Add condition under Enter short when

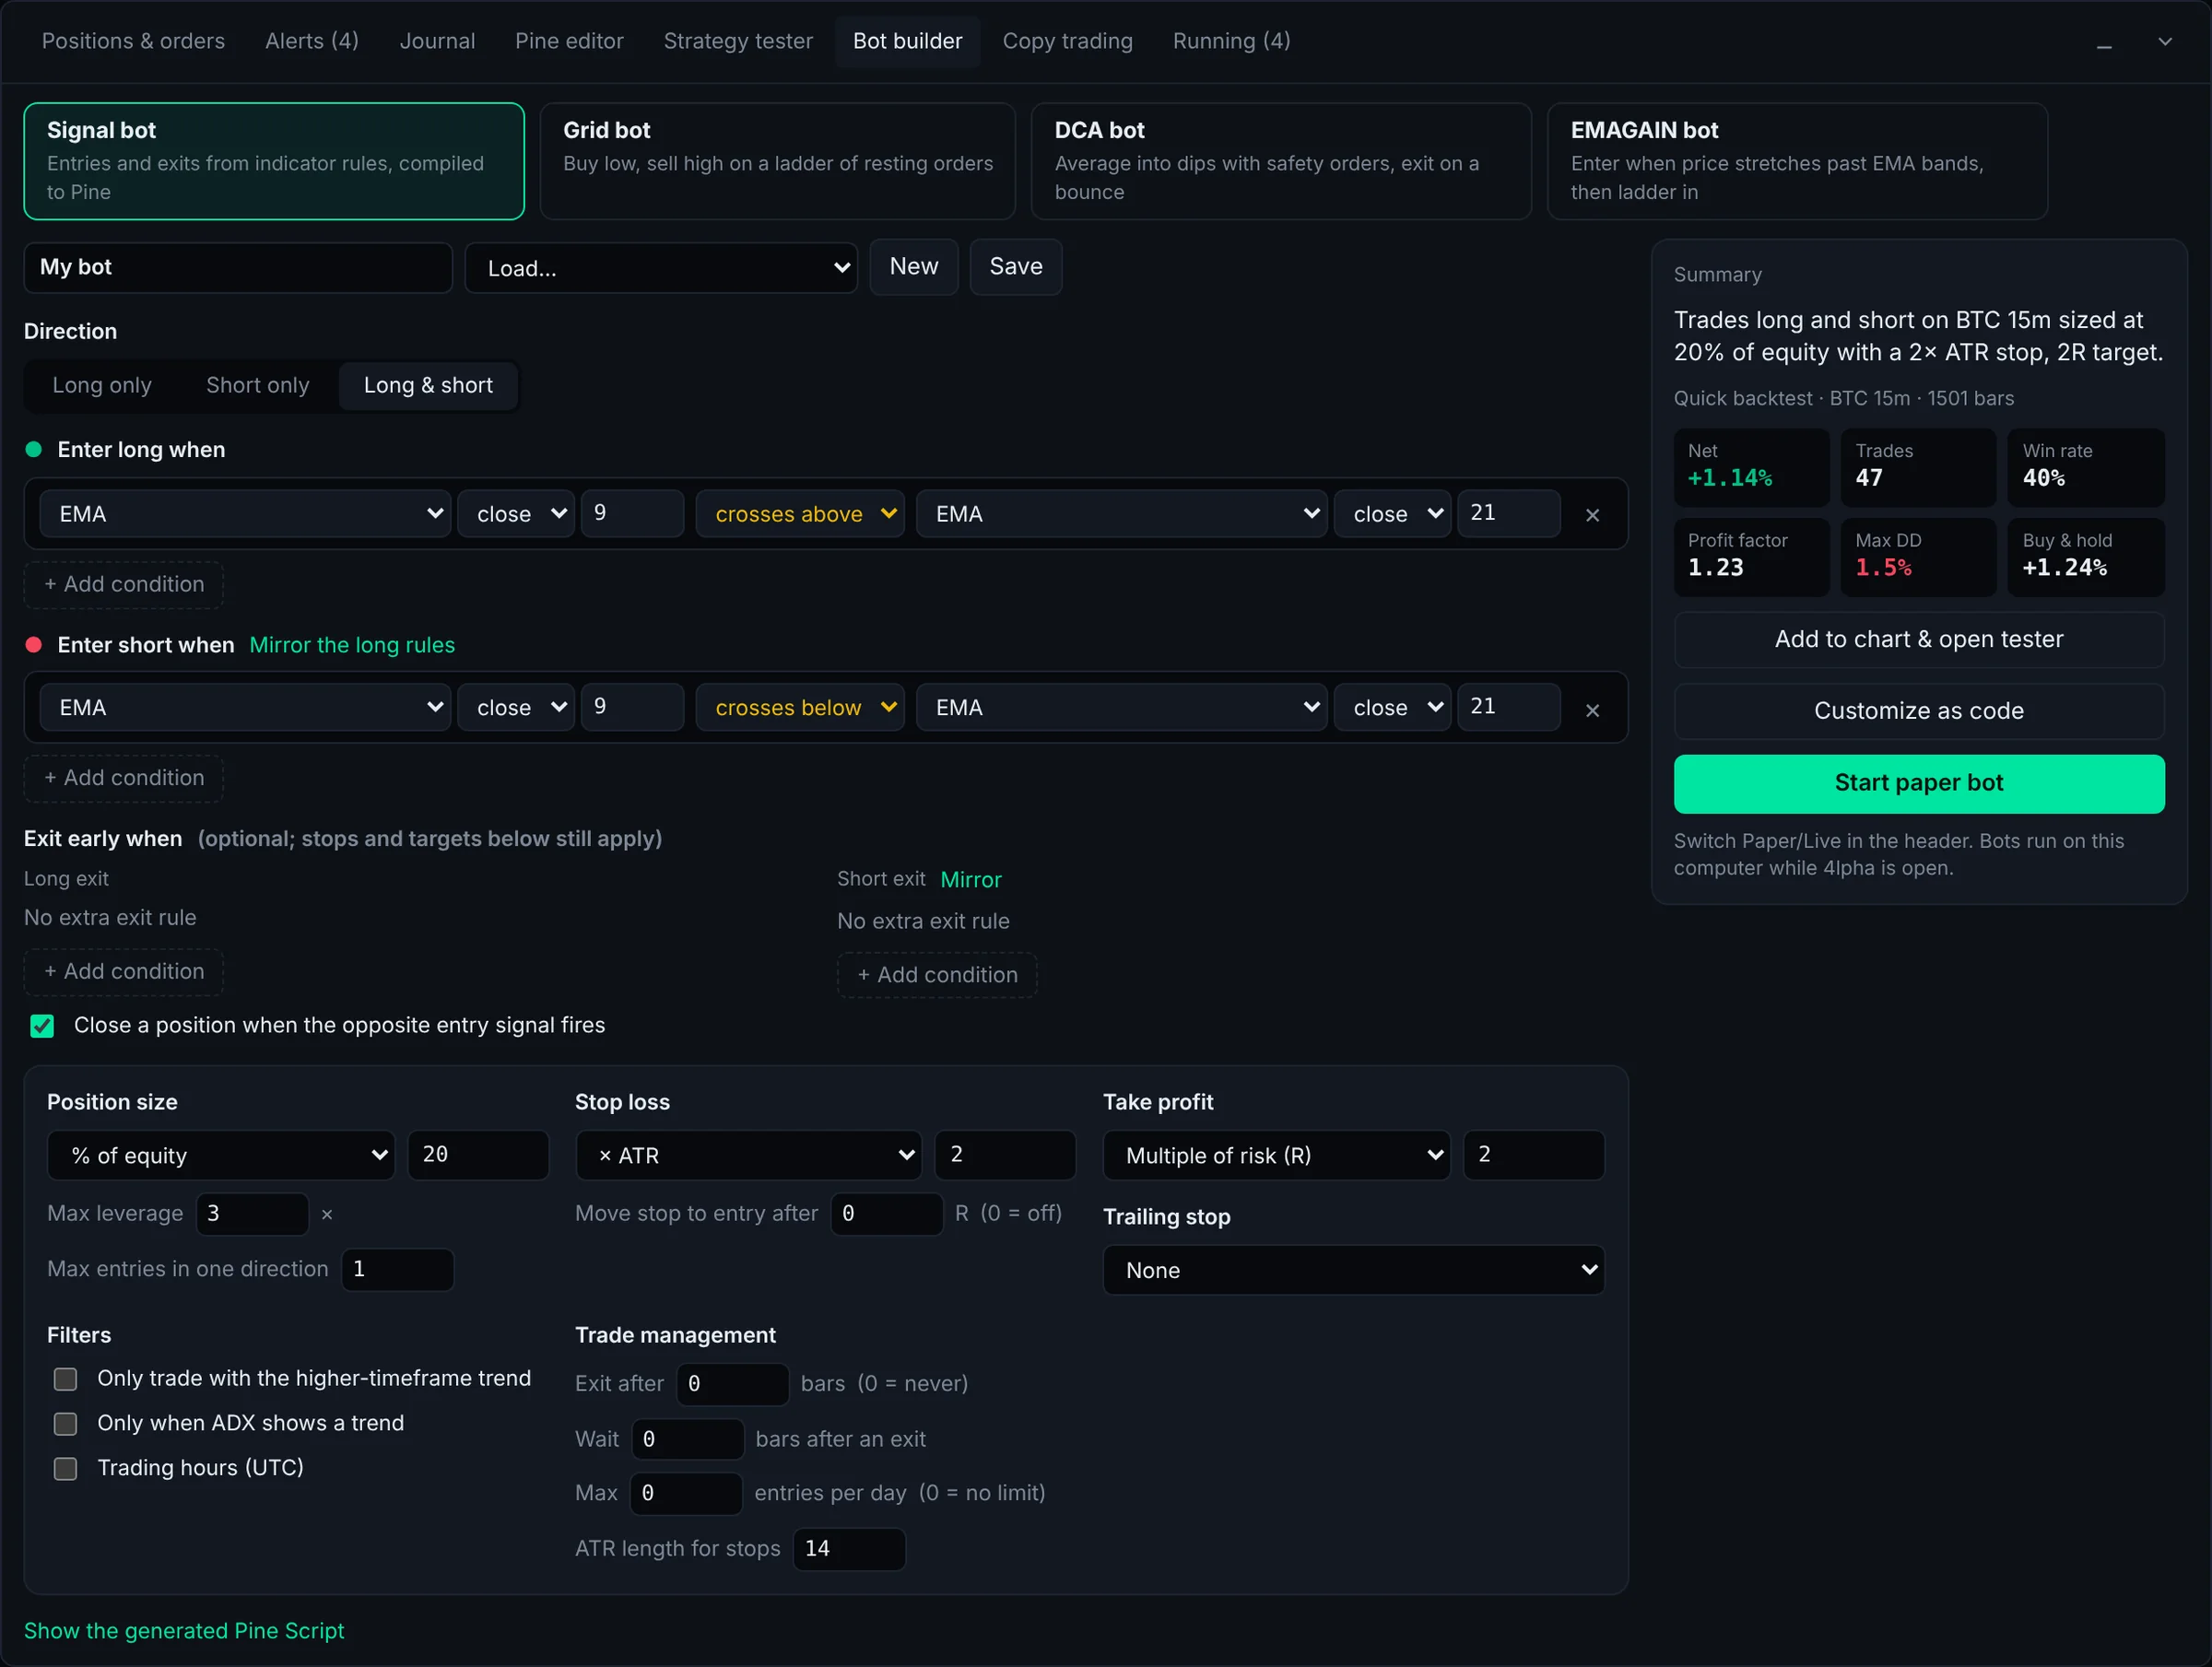[x=124, y=778]
